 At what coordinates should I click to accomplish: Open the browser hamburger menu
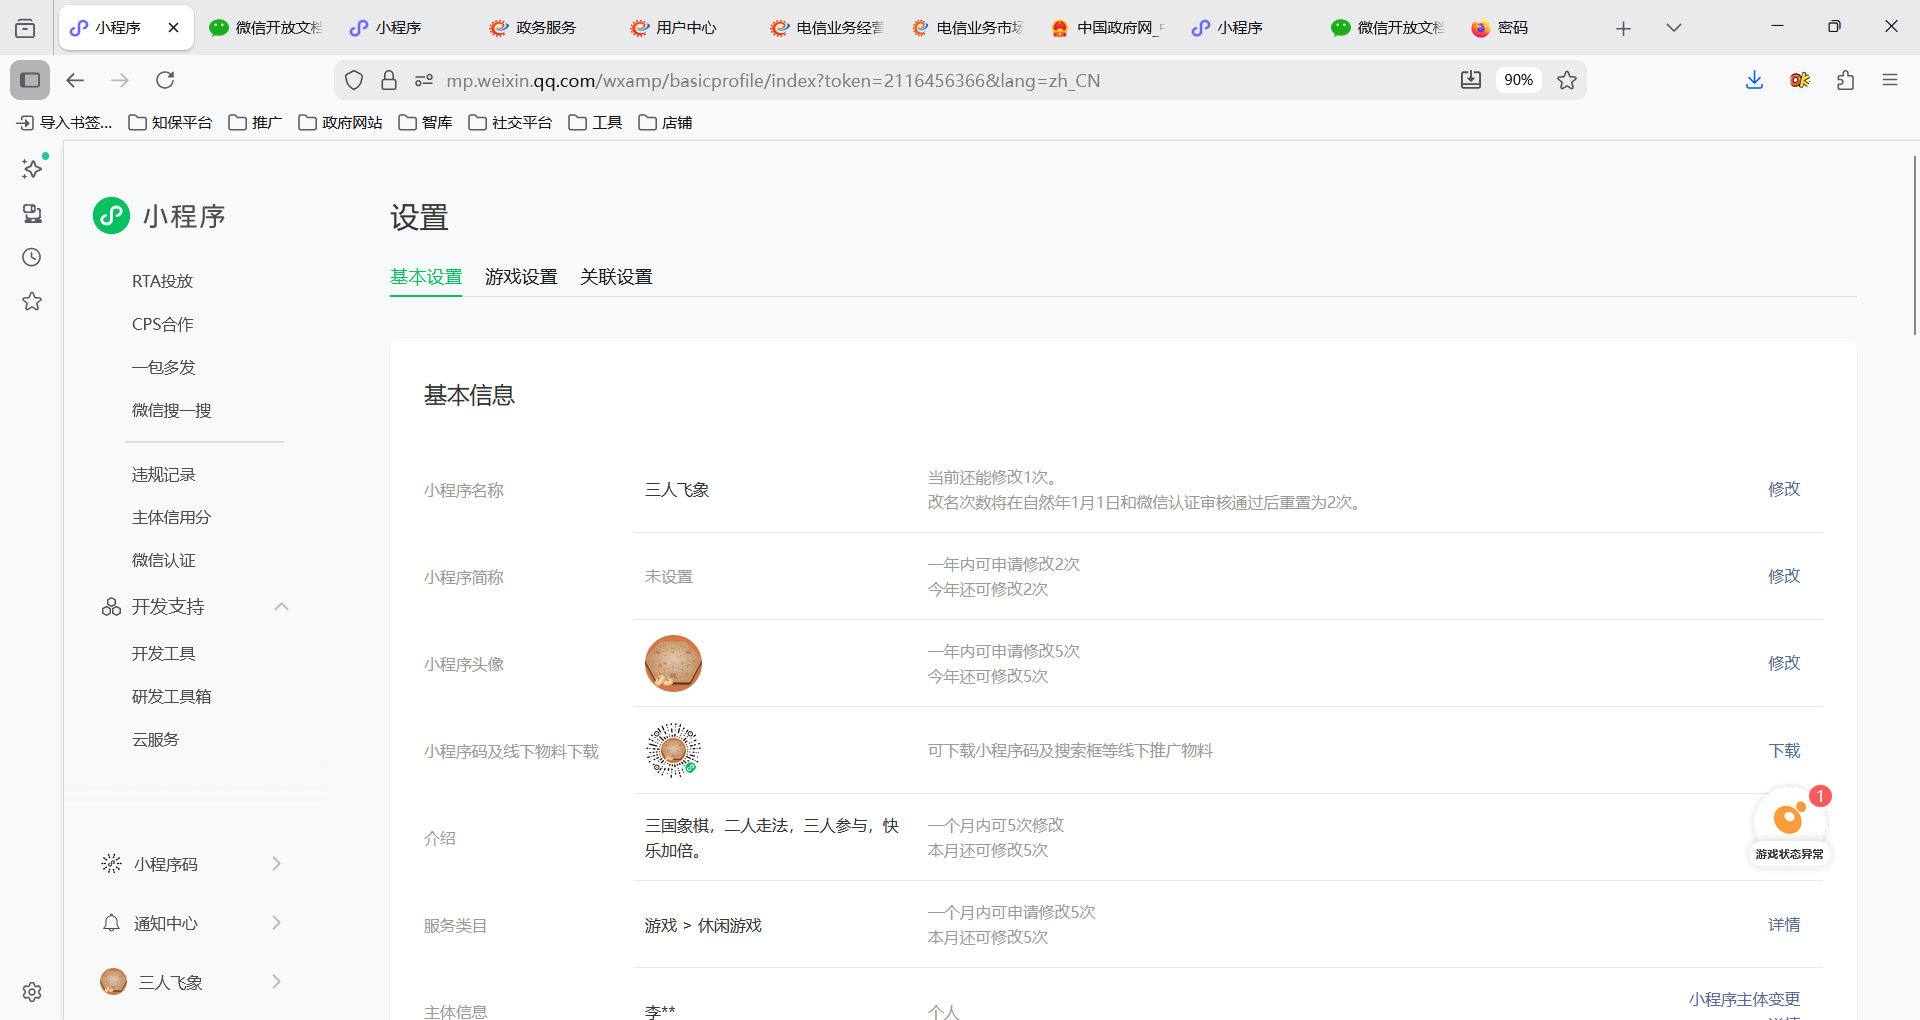pyautogui.click(x=1890, y=80)
